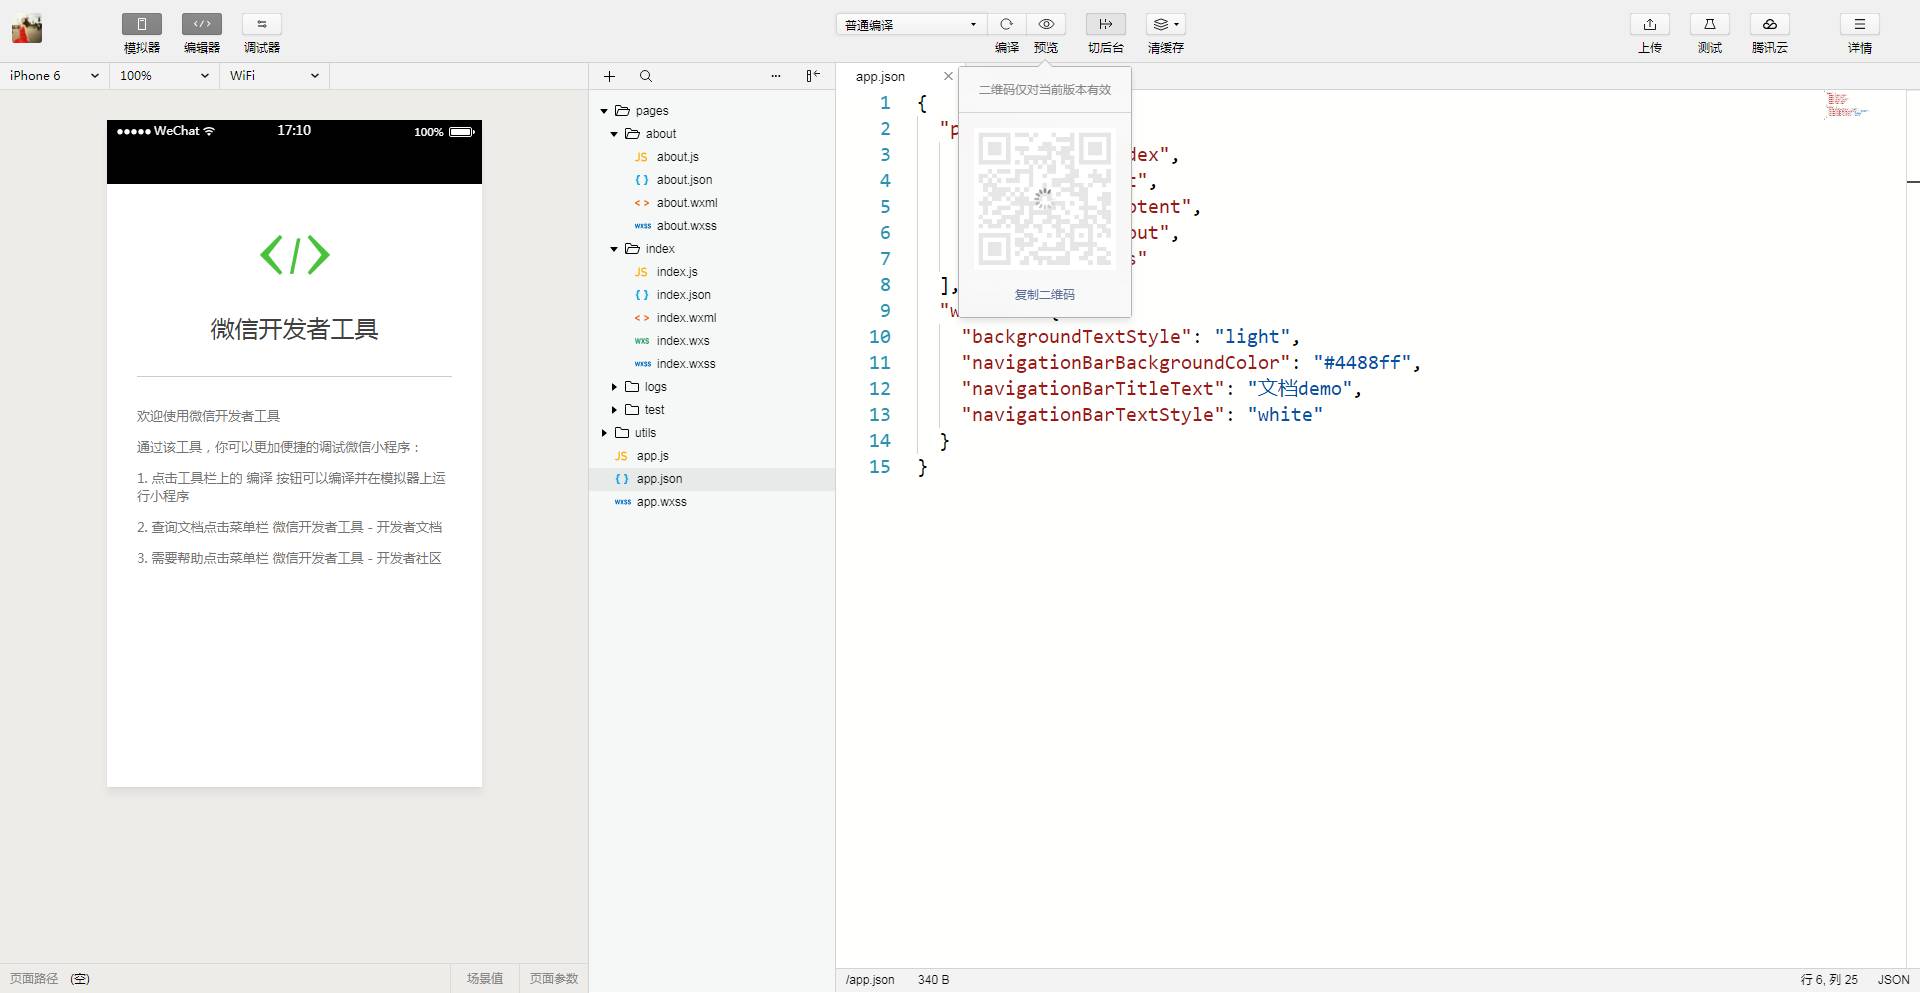Expand the logs folder
Image resolution: width=1920 pixels, height=993 pixels.
[655, 387]
